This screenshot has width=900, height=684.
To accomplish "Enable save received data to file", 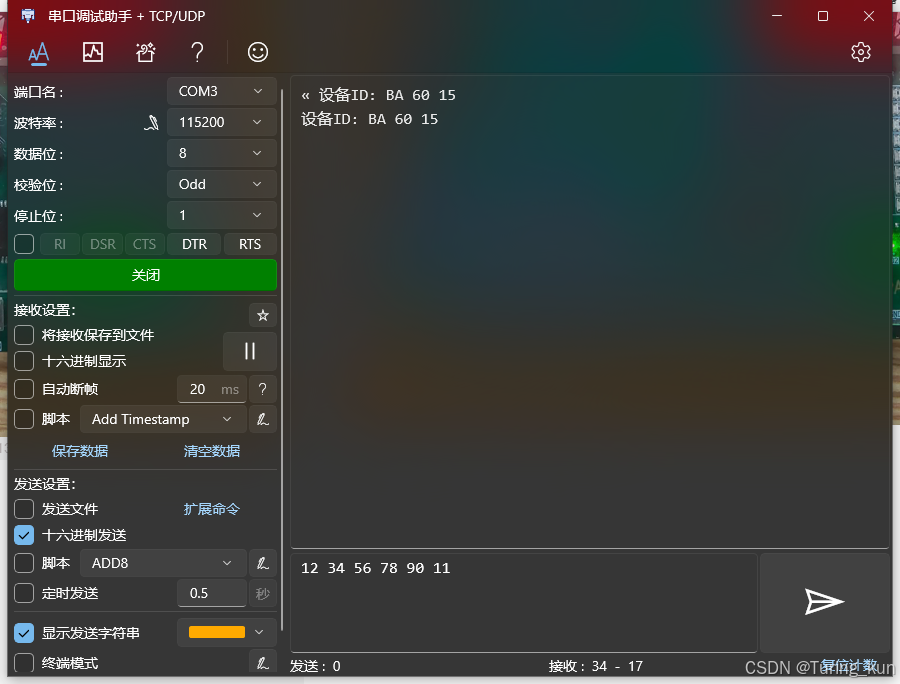I will (24, 335).
